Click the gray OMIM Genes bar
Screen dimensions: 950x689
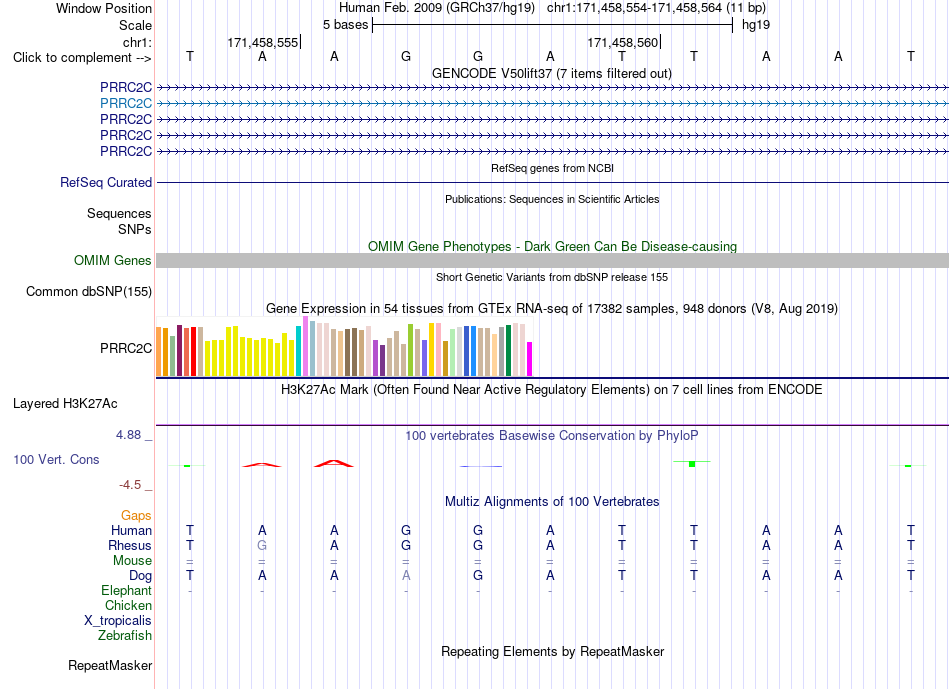click(552, 261)
